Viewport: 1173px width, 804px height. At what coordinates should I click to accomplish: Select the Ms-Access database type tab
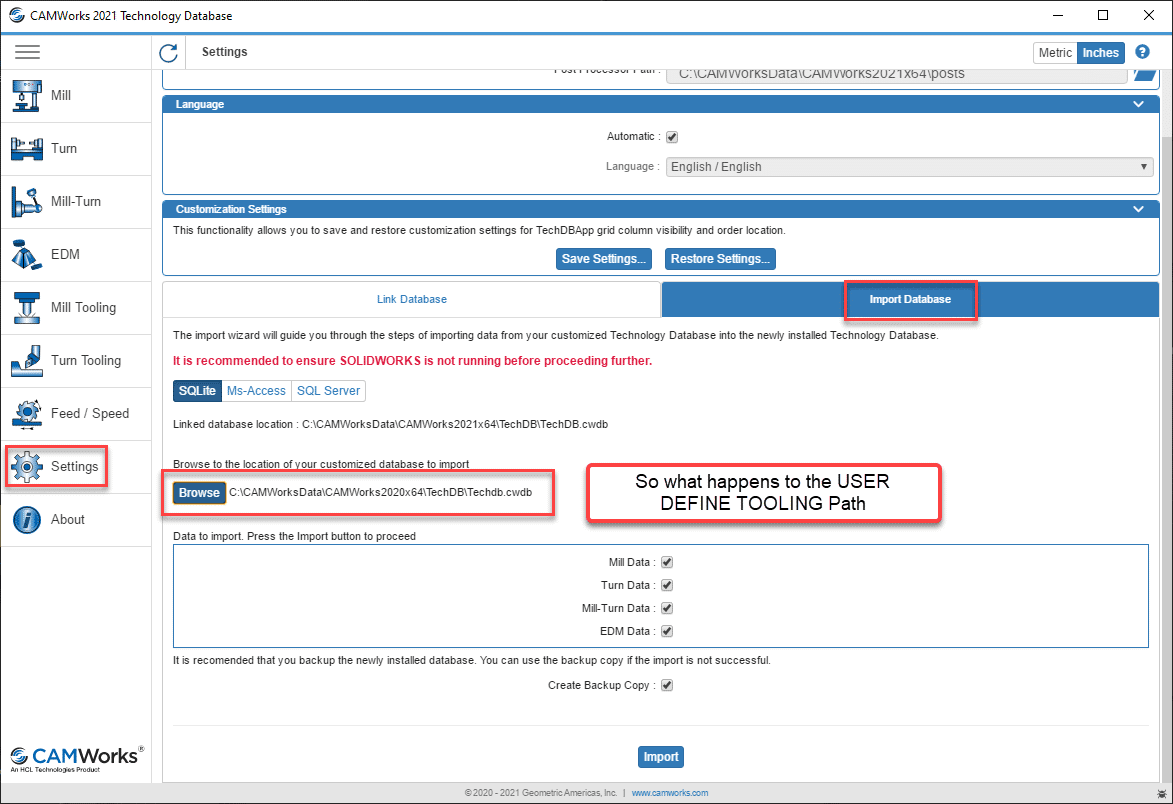pos(256,391)
